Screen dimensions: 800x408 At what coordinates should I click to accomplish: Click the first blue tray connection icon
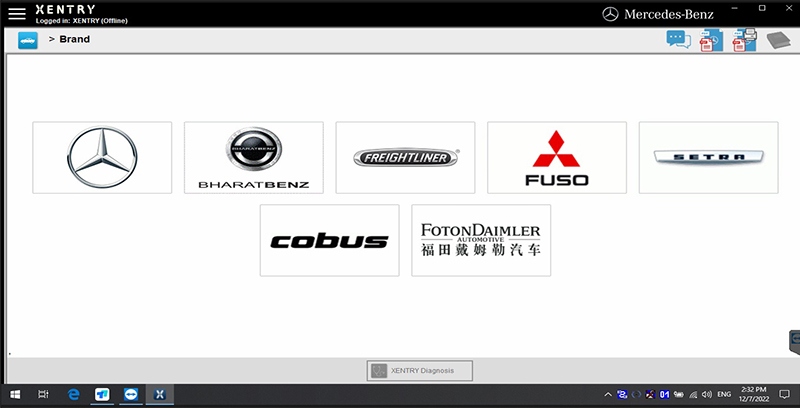622,394
